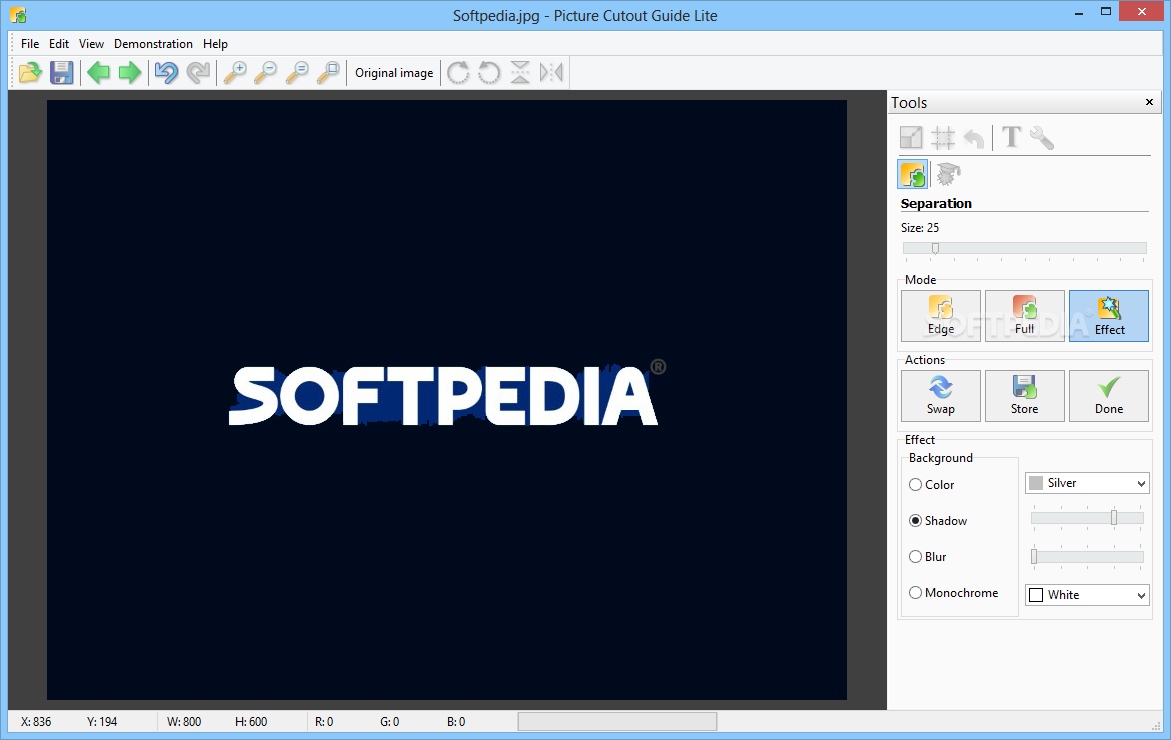Open the White color dropdown
This screenshot has height=740, width=1171.
coord(1087,594)
